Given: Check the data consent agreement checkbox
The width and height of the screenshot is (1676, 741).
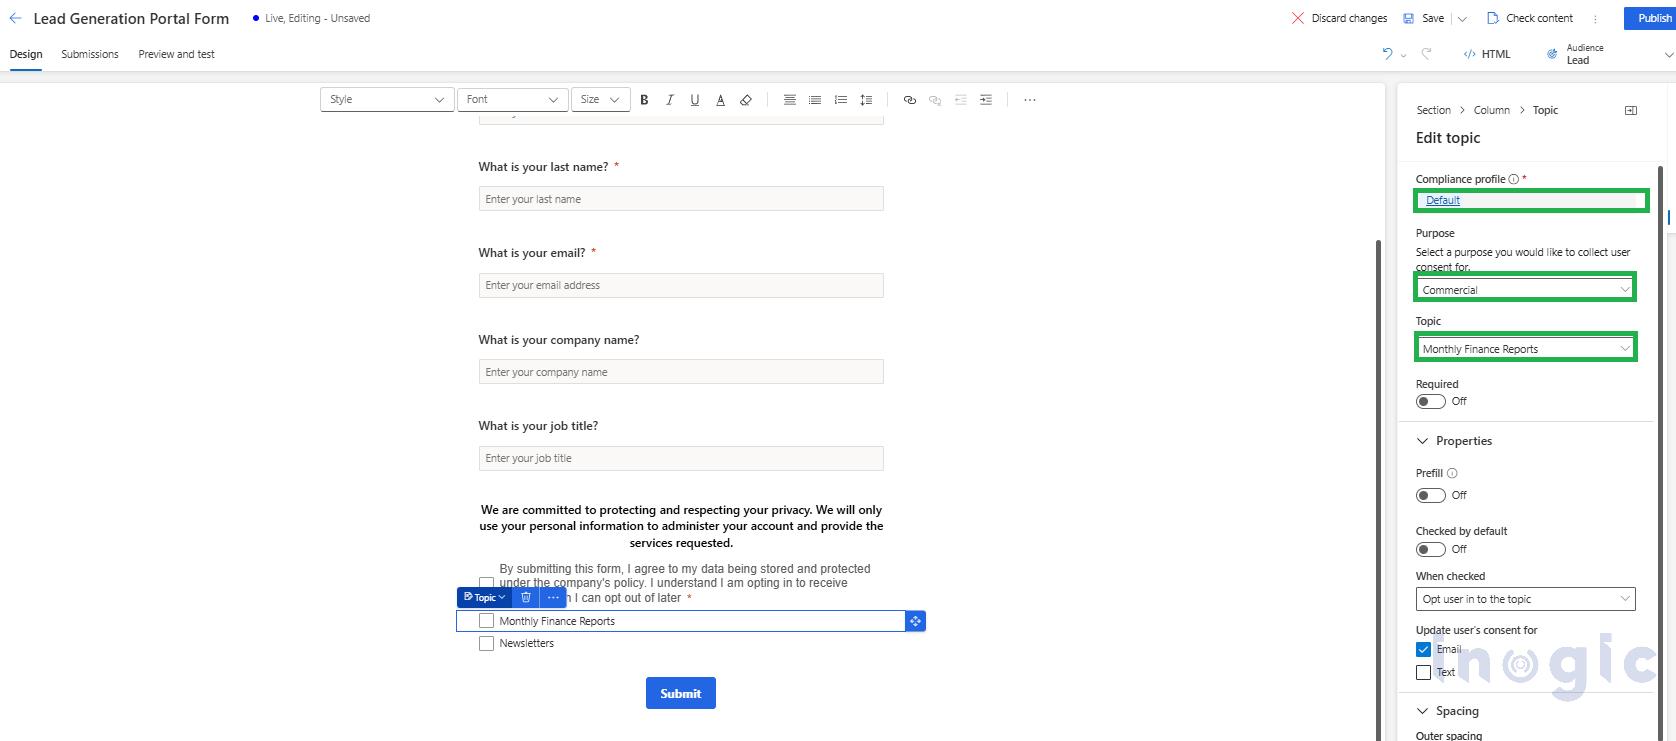Looking at the screenshot, I should pos(486,583).
